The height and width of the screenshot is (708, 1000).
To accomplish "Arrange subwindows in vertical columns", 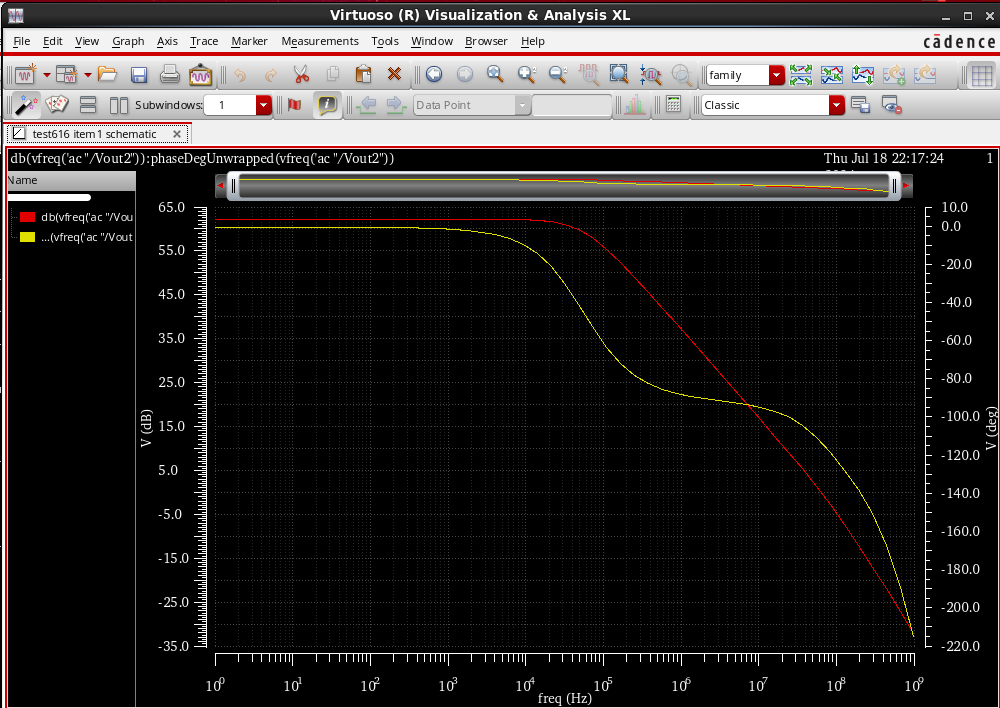I will click(119, 105).
